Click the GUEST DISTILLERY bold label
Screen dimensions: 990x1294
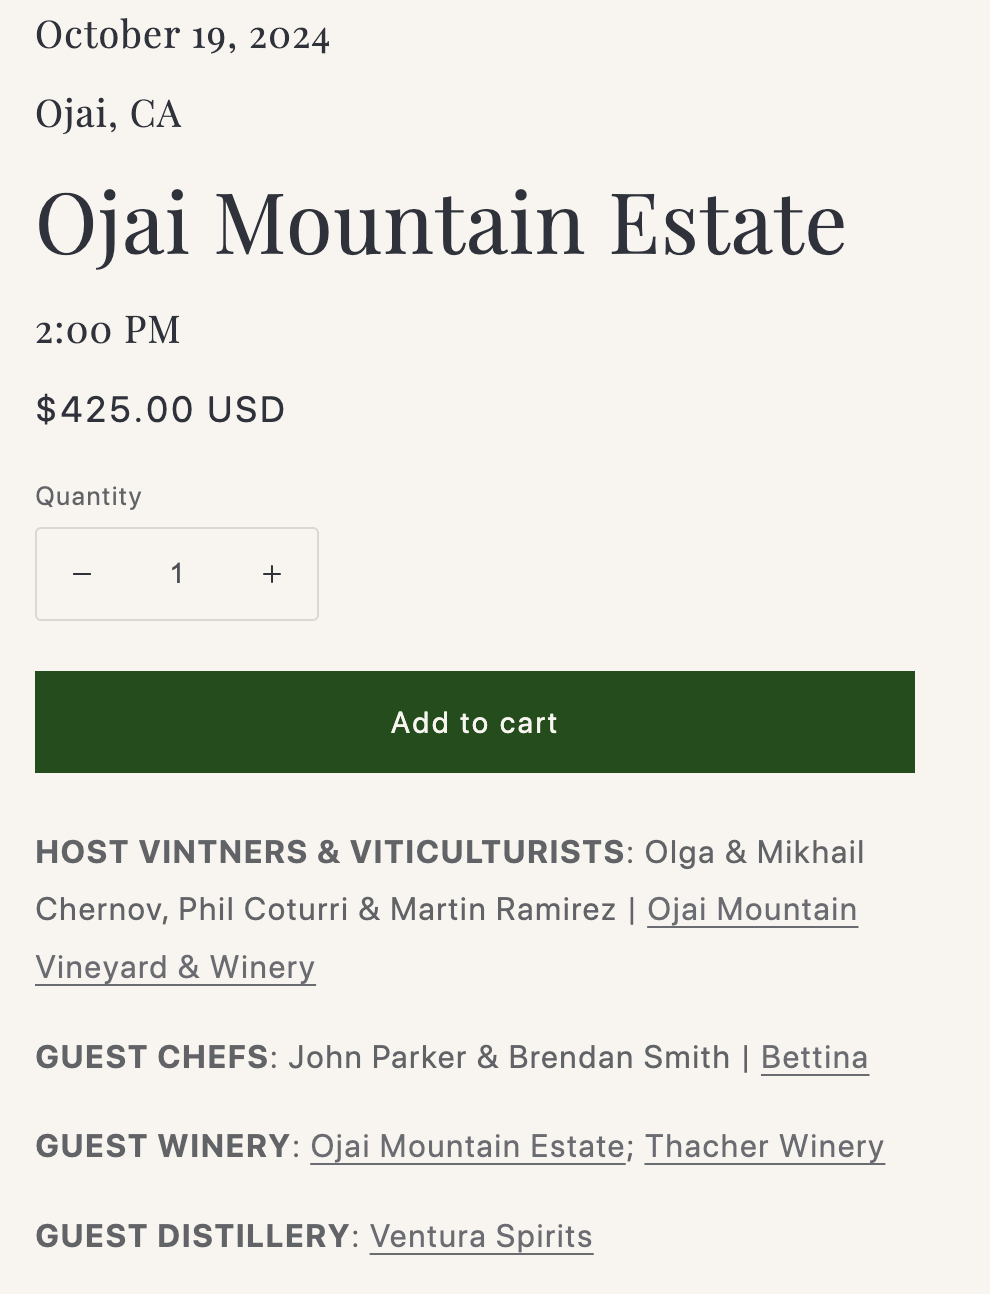point(192,1237)
